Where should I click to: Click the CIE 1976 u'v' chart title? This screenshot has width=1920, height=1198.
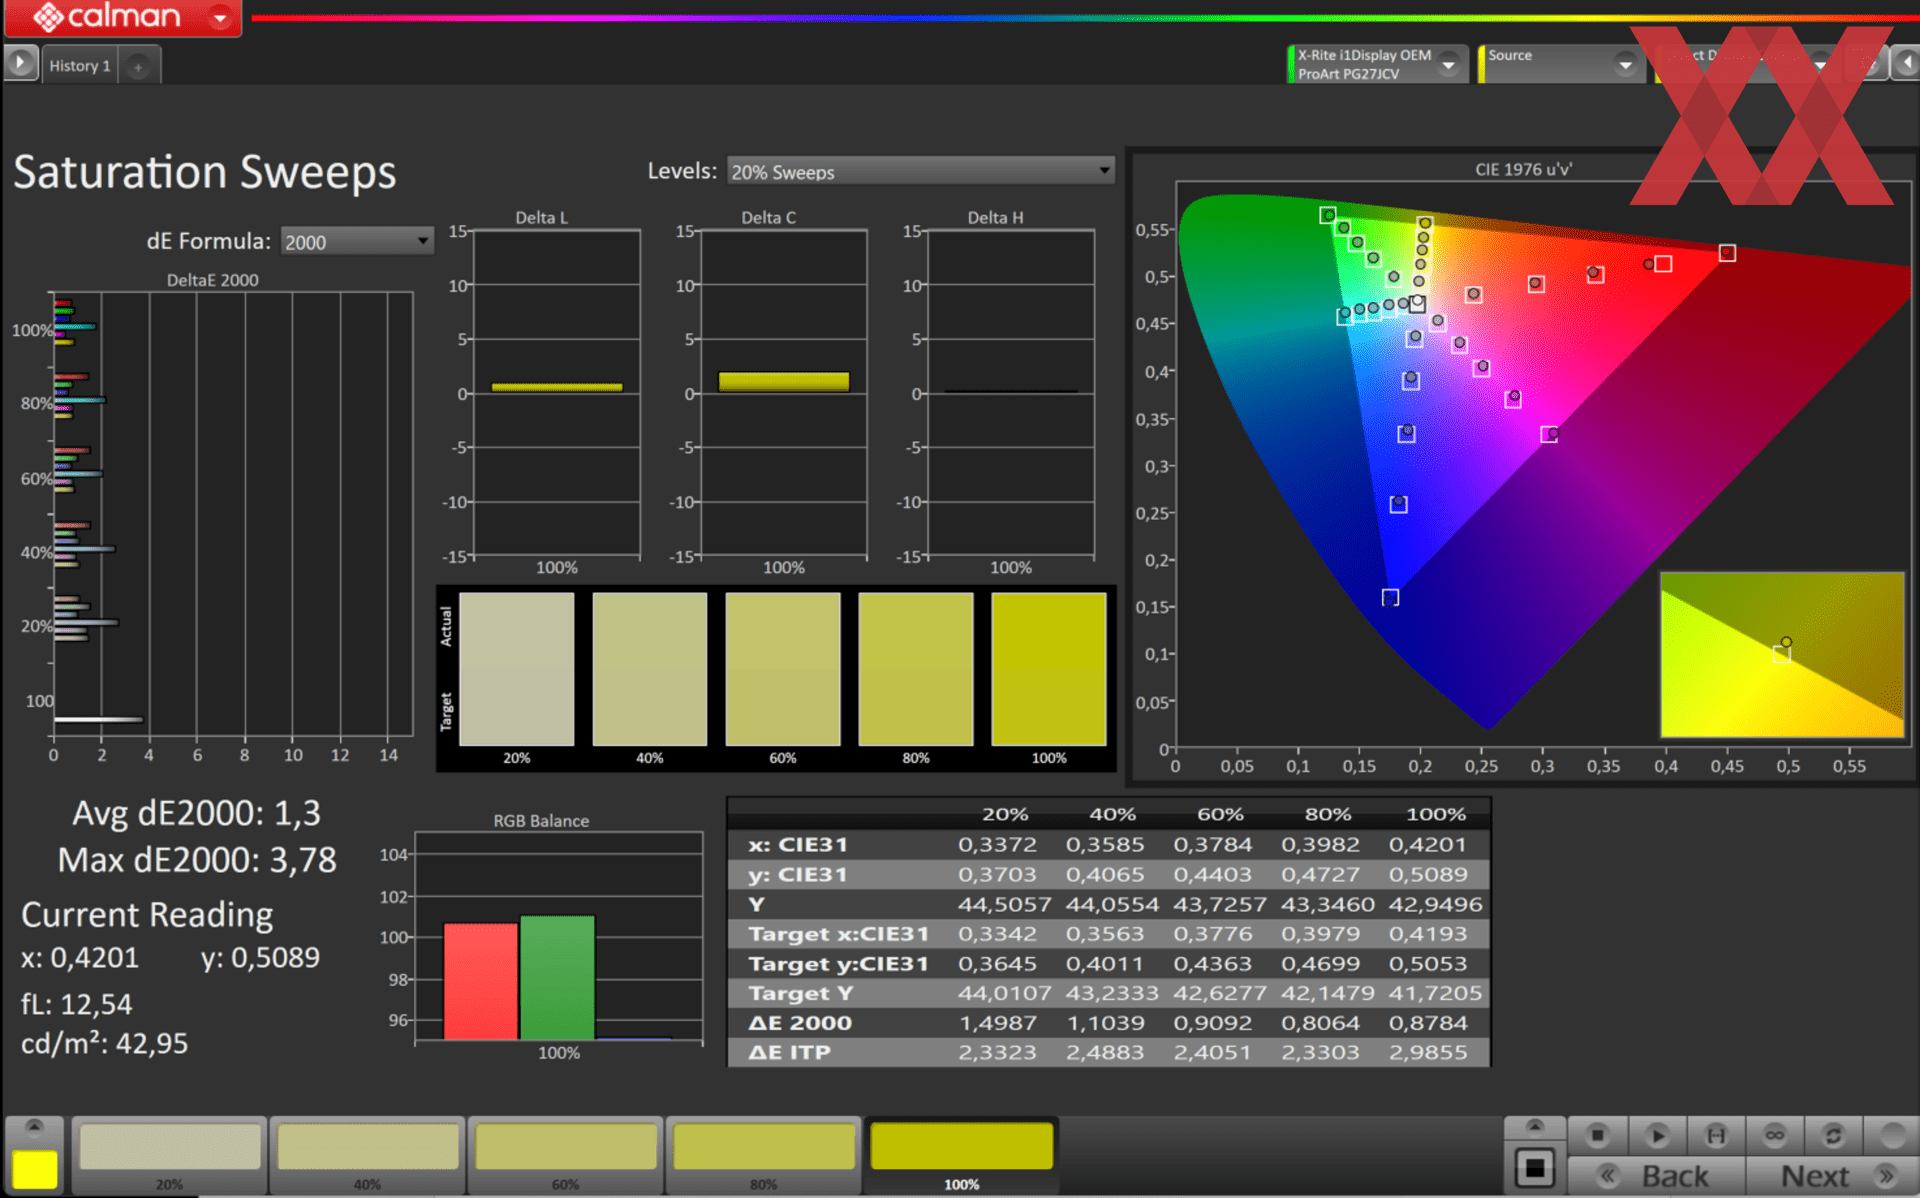[1522, 169]
